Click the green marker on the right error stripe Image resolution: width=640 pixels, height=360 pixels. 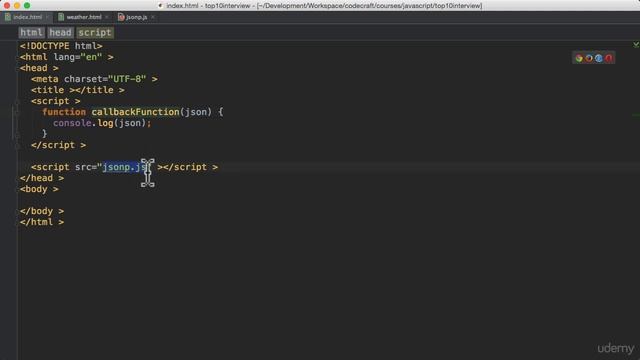click(636, 115)
